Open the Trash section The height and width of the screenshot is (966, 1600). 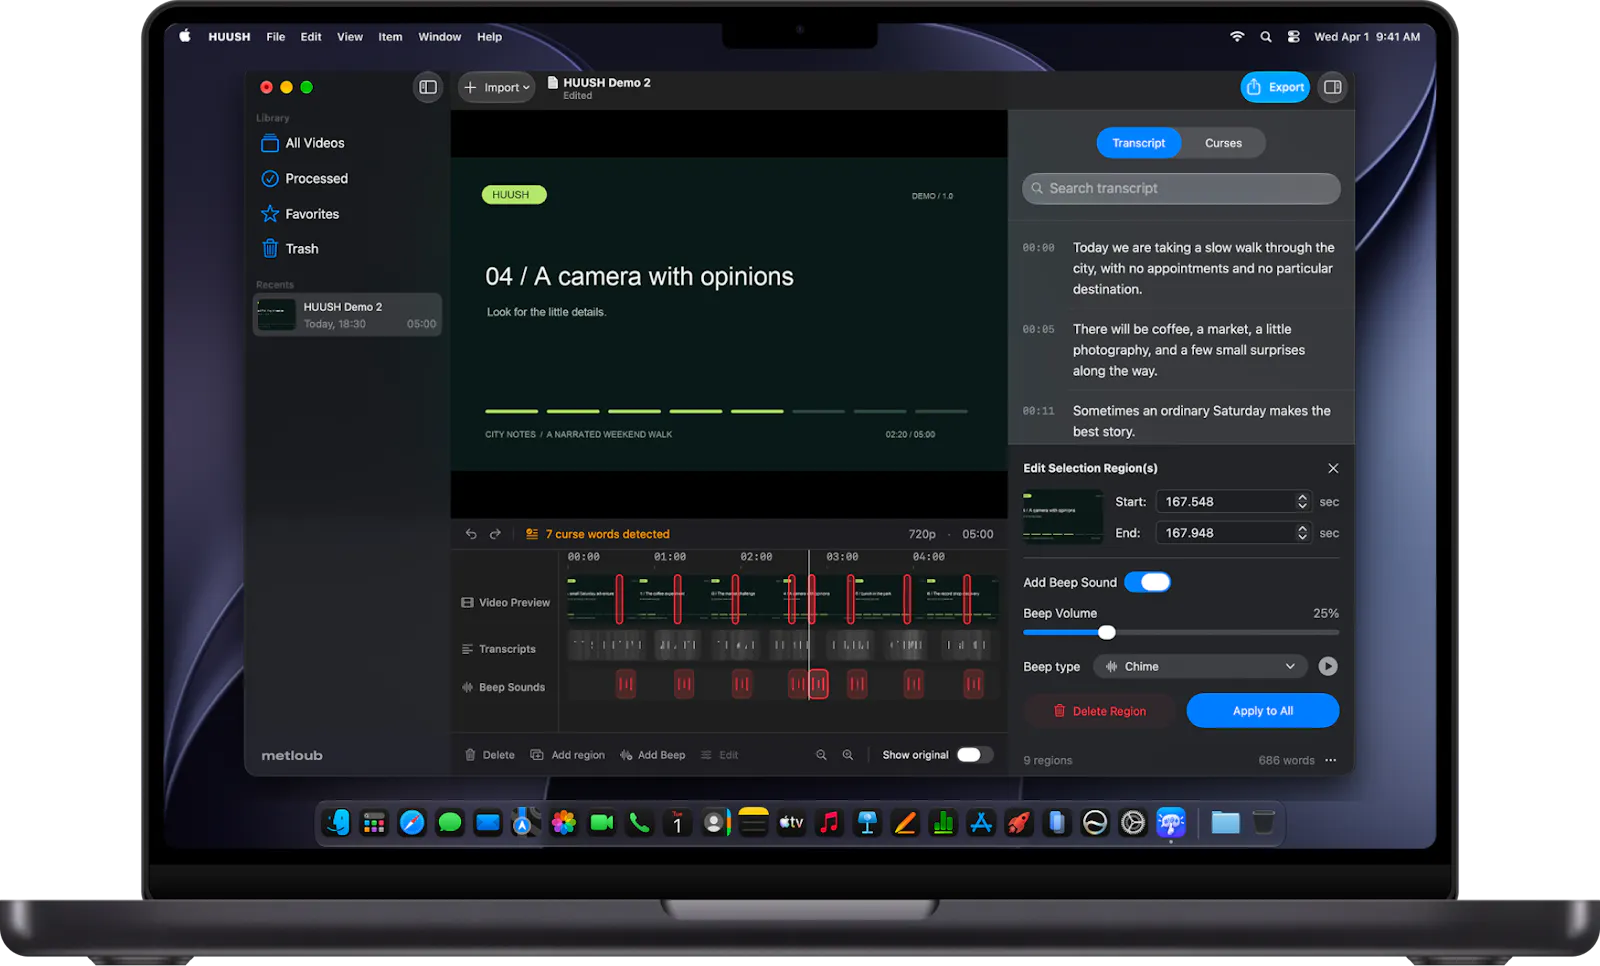point(290,249)
